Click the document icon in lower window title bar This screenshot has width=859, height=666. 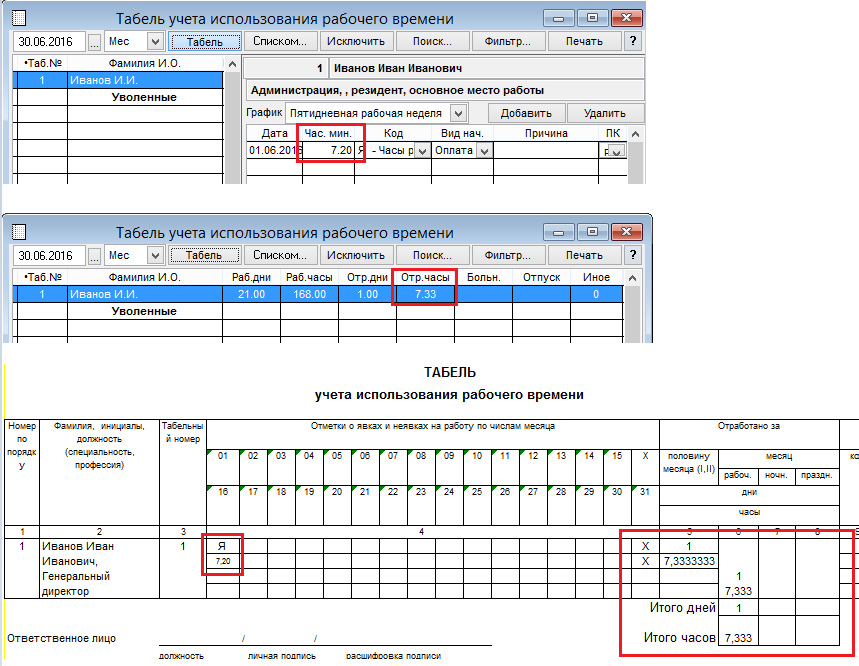coord(19,232)
